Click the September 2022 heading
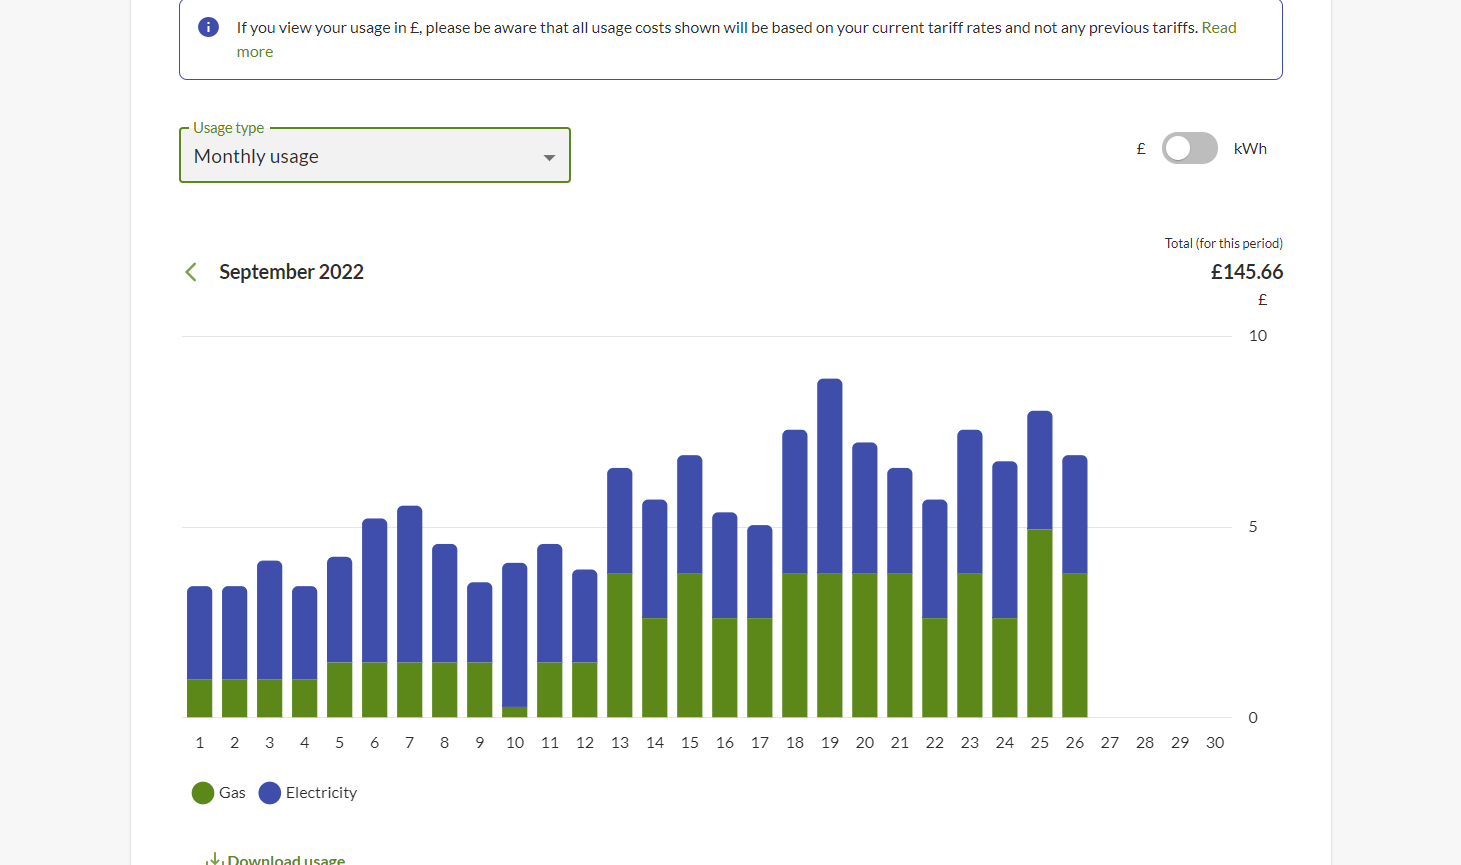 pyautogui.click(x=291, y=272)
